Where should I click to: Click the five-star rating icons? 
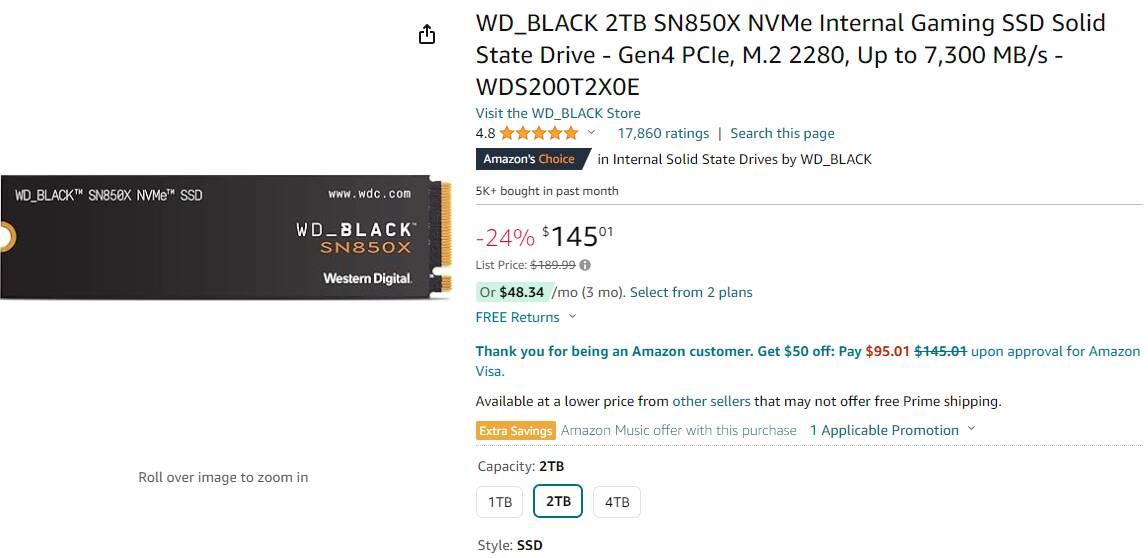539,133
